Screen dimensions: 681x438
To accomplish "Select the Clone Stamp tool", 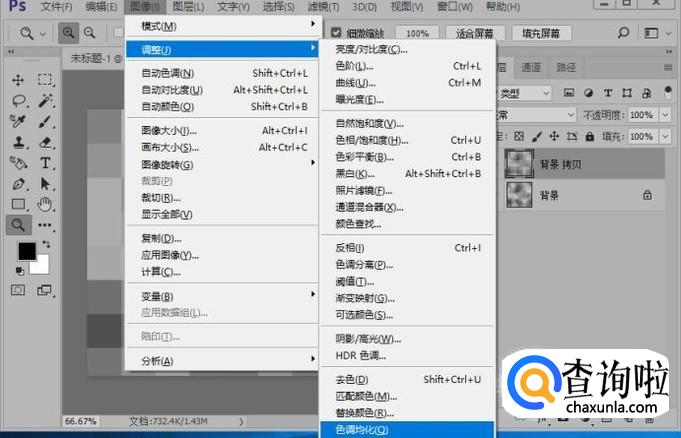I will tap(19, 142).
